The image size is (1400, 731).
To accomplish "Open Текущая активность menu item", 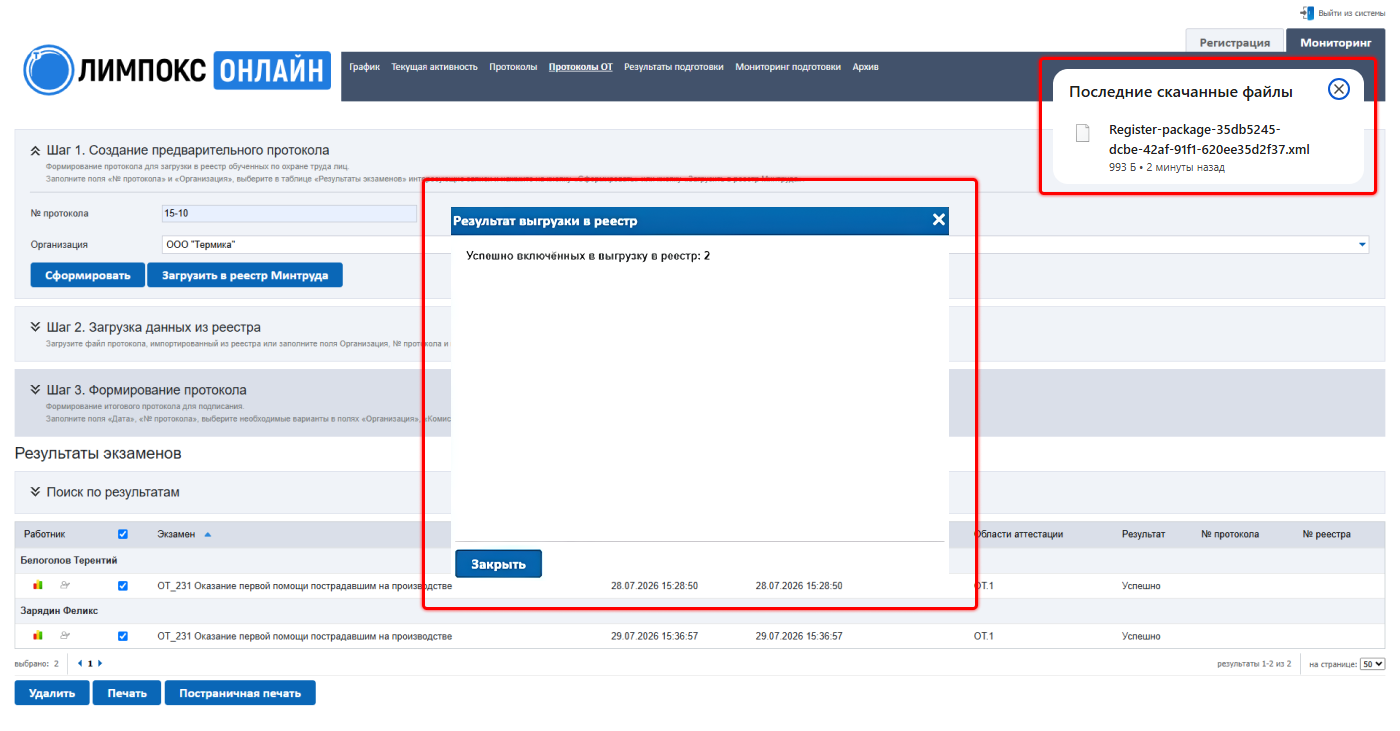I will click(434, 67).
